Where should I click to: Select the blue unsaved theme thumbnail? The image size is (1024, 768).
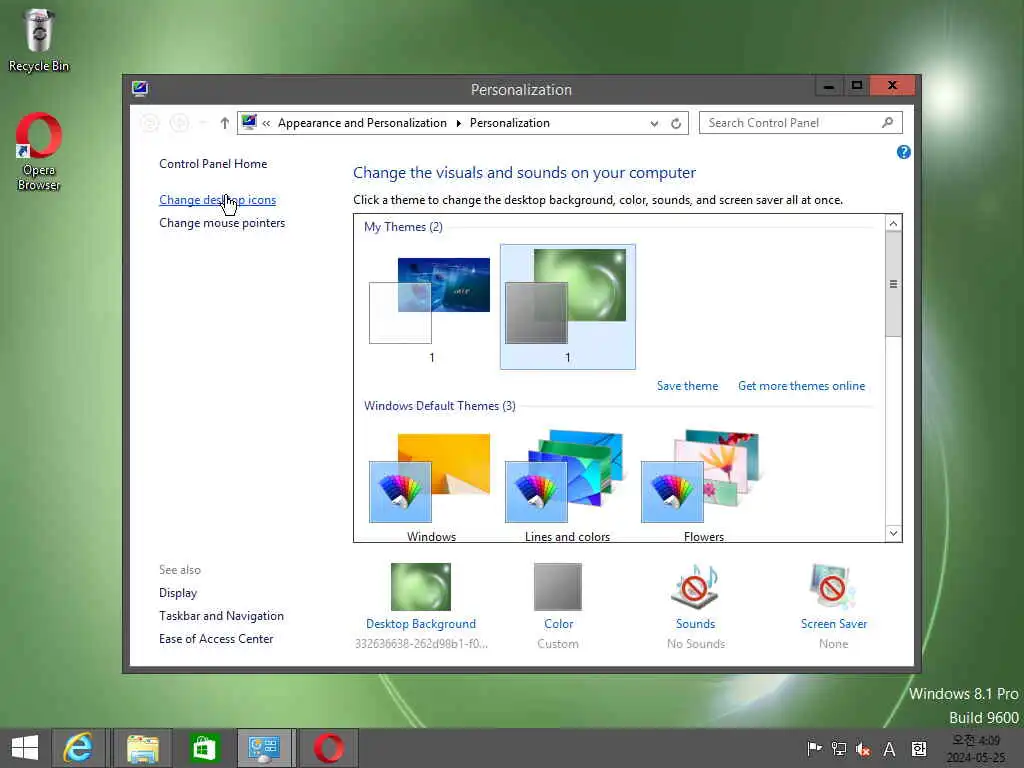coord(432,307)
